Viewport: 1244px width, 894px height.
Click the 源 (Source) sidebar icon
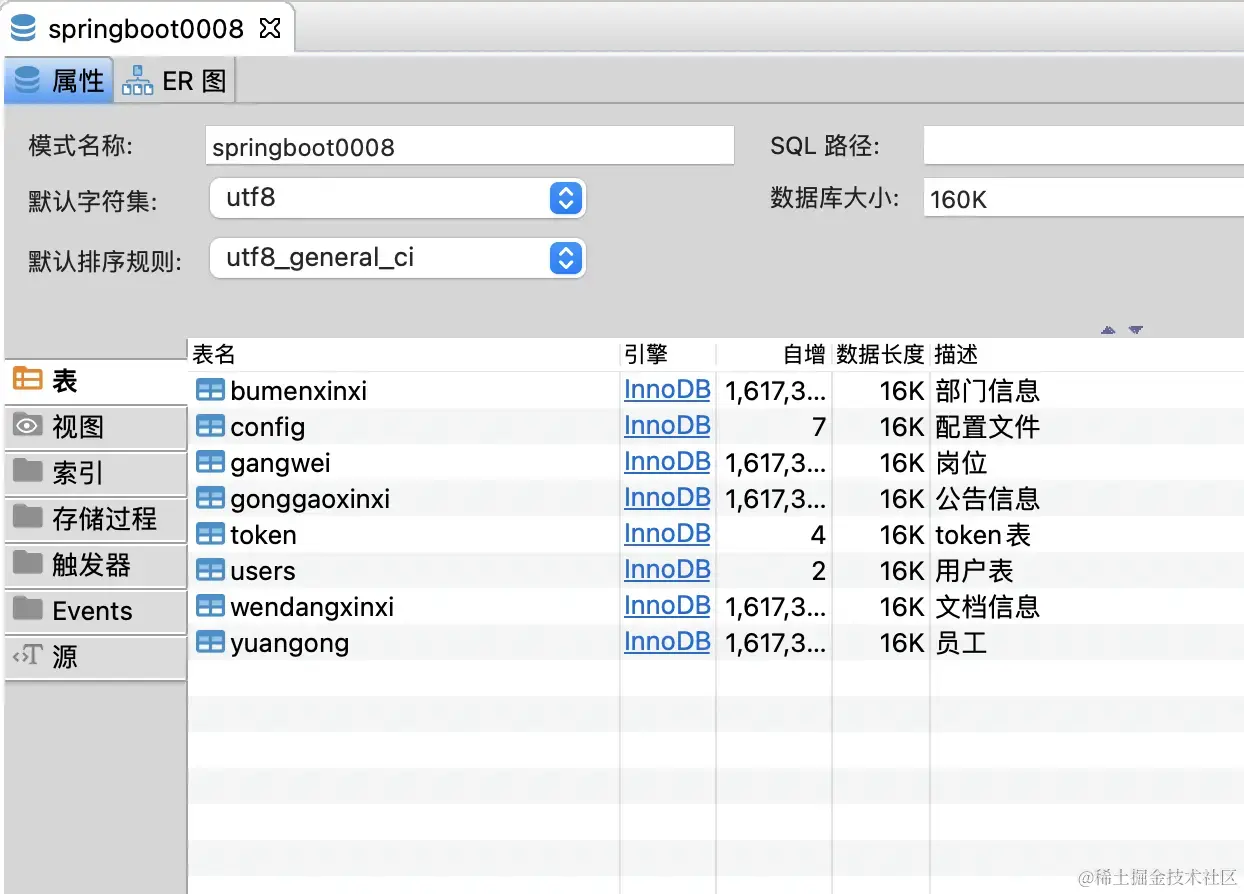click(28, 657)
